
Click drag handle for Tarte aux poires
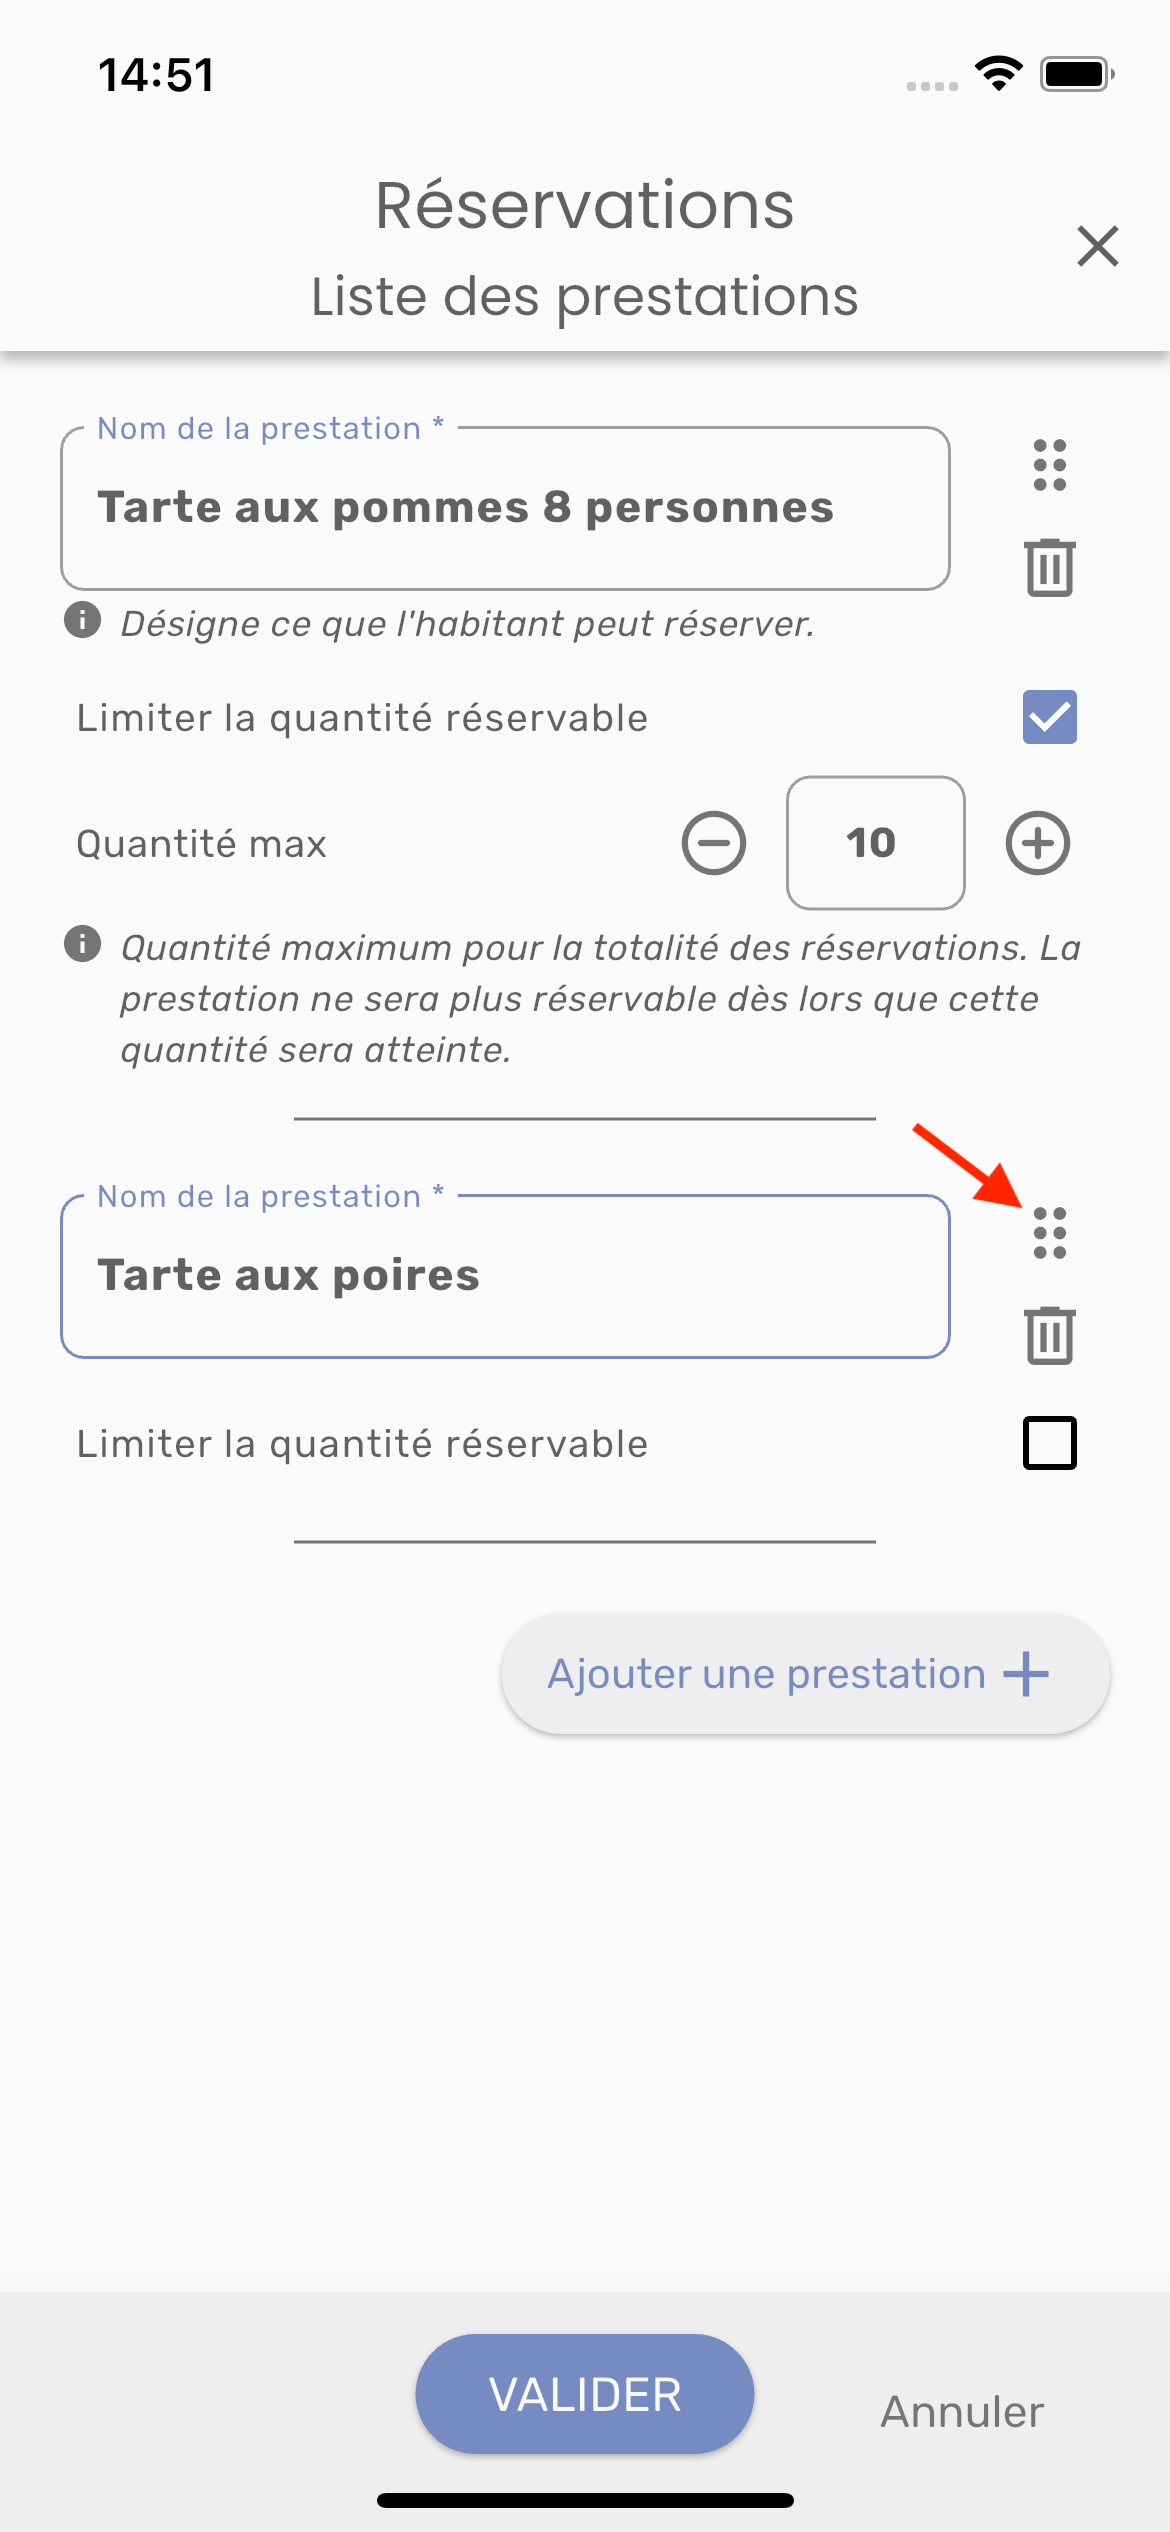[1049, 1233]
